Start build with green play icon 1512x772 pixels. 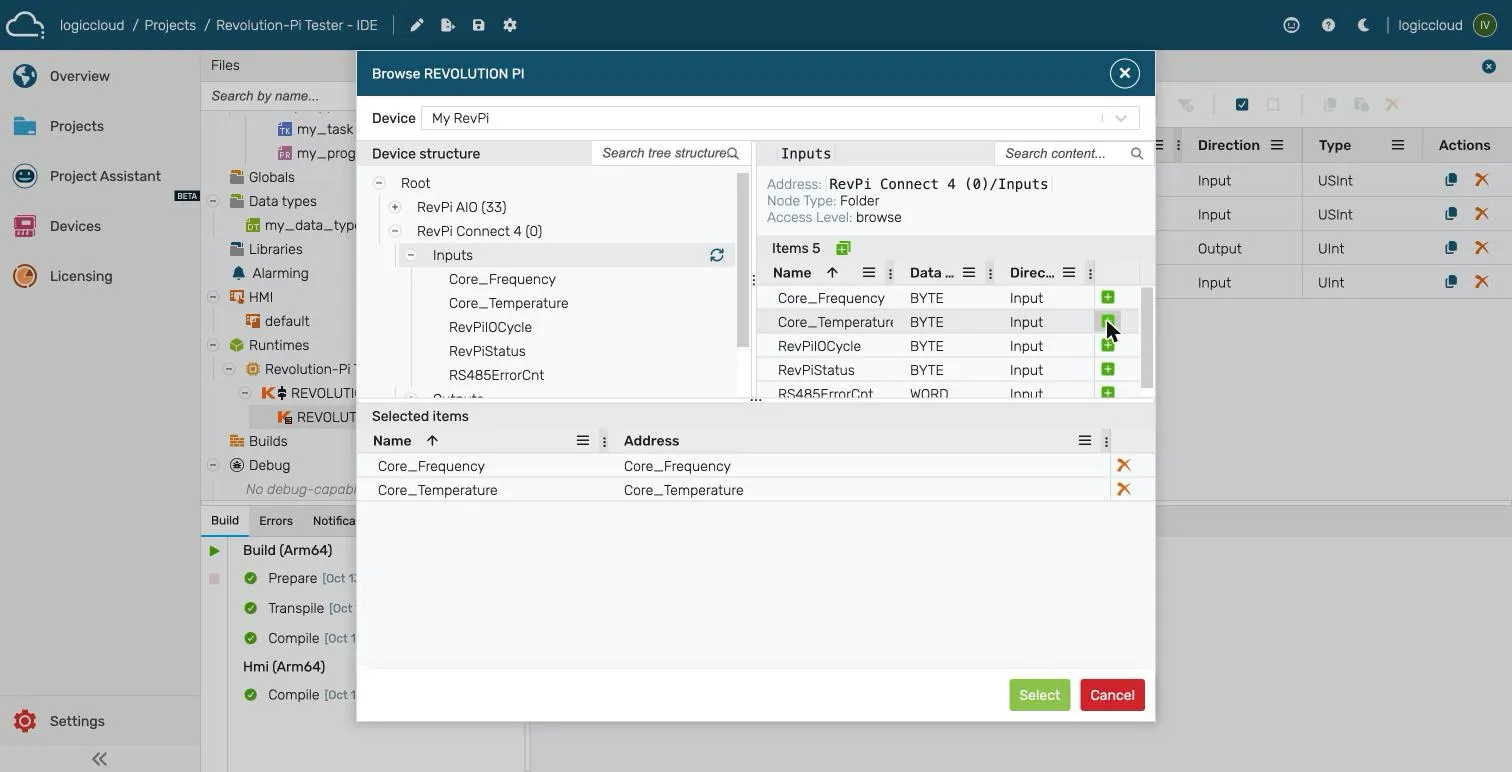[x=214, y=551]
